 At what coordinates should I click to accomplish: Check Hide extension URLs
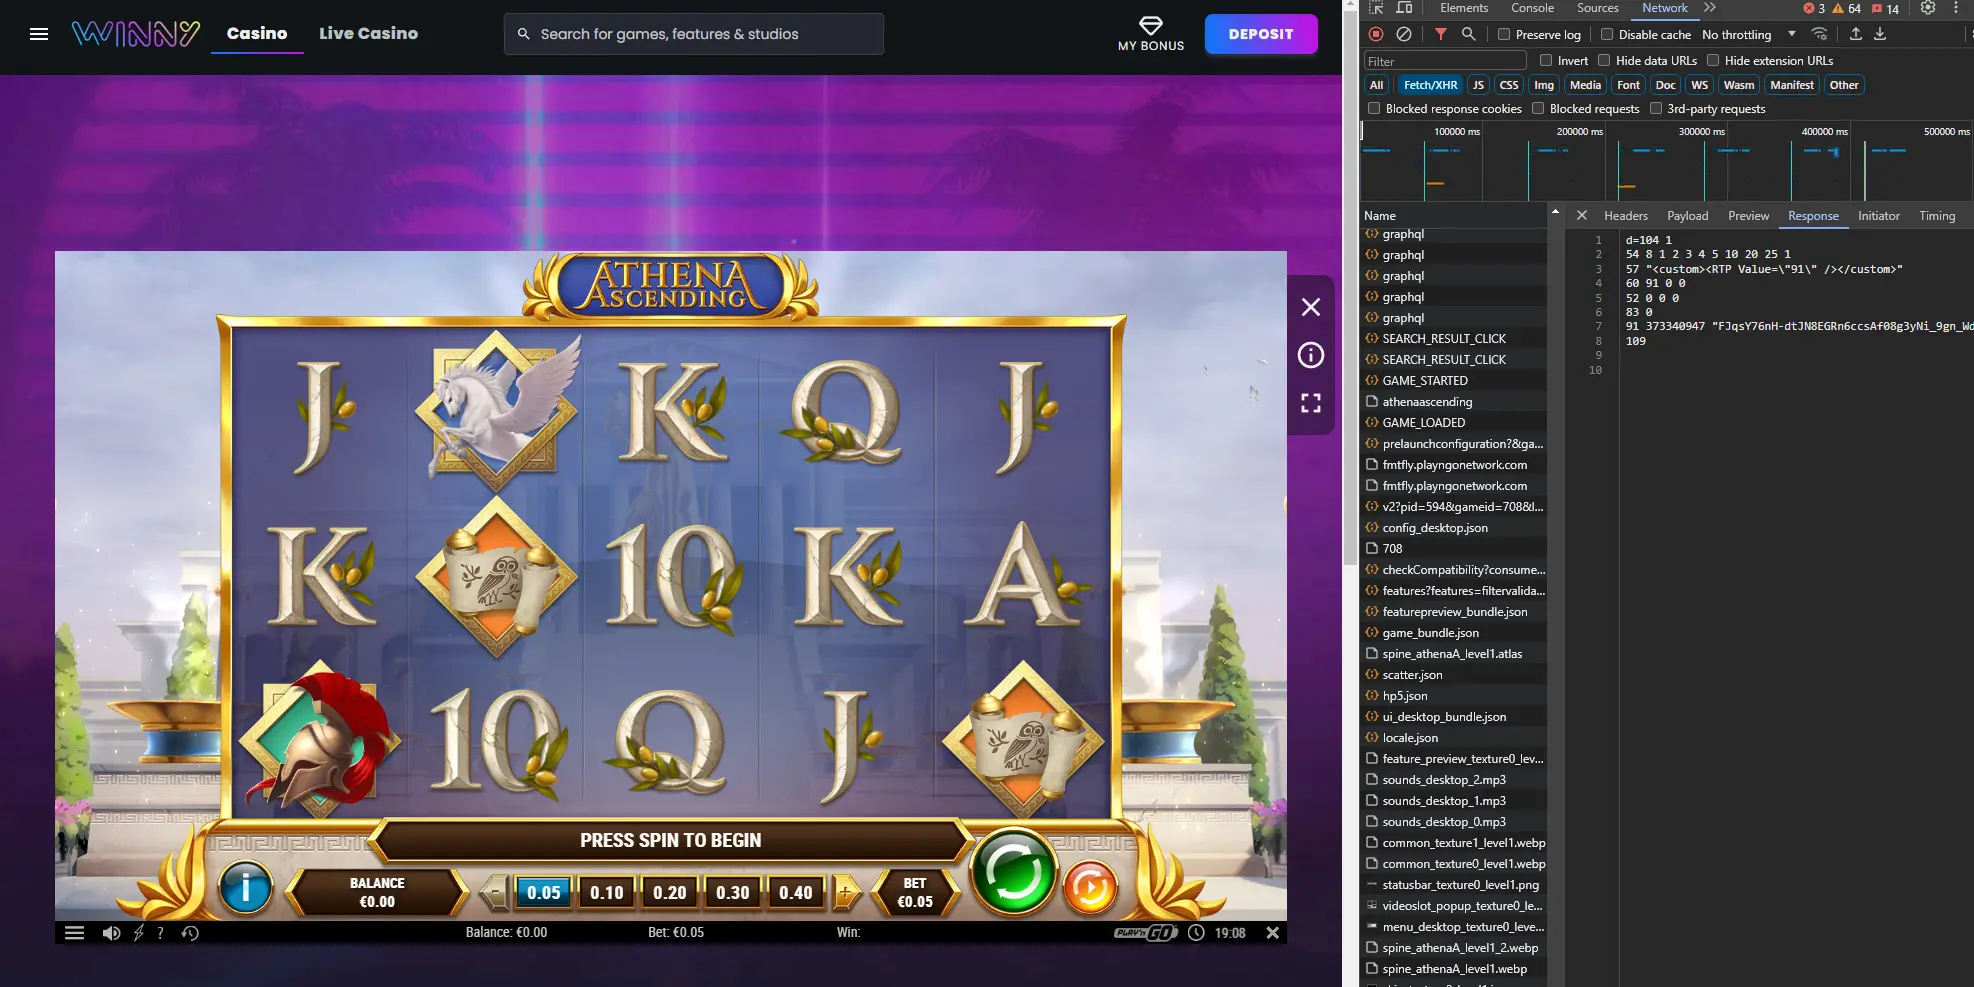(x=1713, y=60)
